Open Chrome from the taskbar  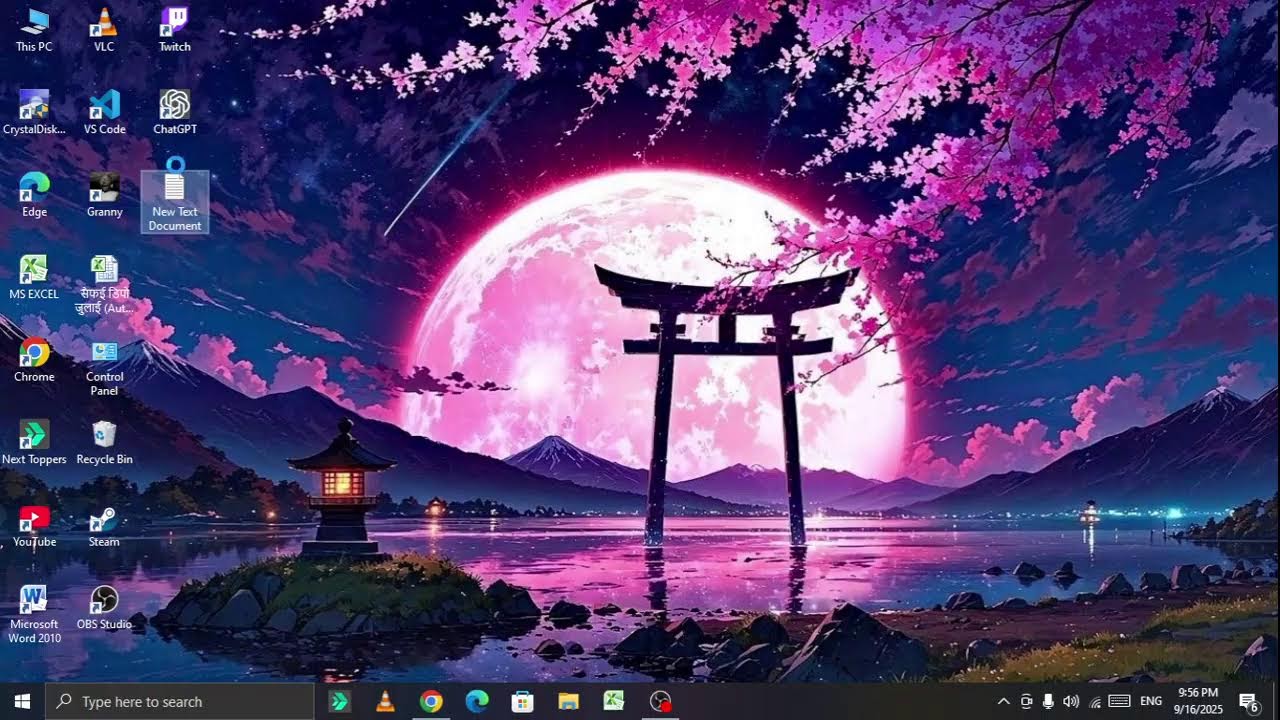pos(431,701)
